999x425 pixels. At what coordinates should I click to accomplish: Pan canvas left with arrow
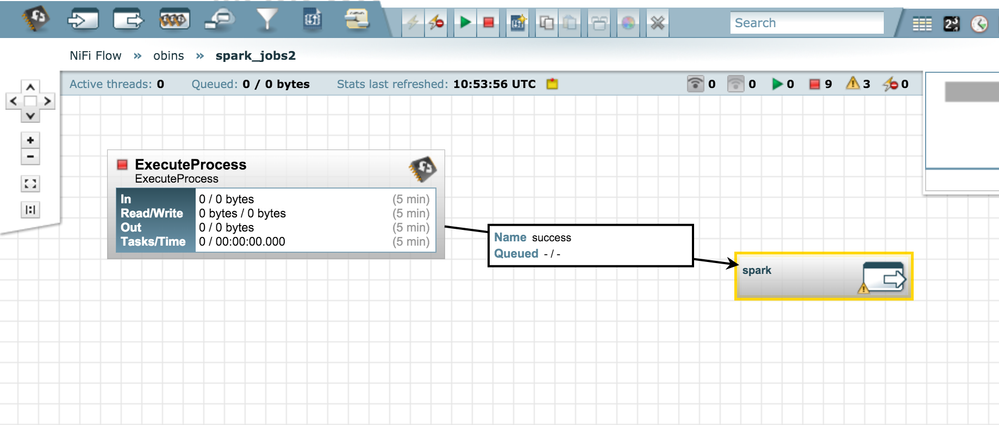[x=13, y=101]
